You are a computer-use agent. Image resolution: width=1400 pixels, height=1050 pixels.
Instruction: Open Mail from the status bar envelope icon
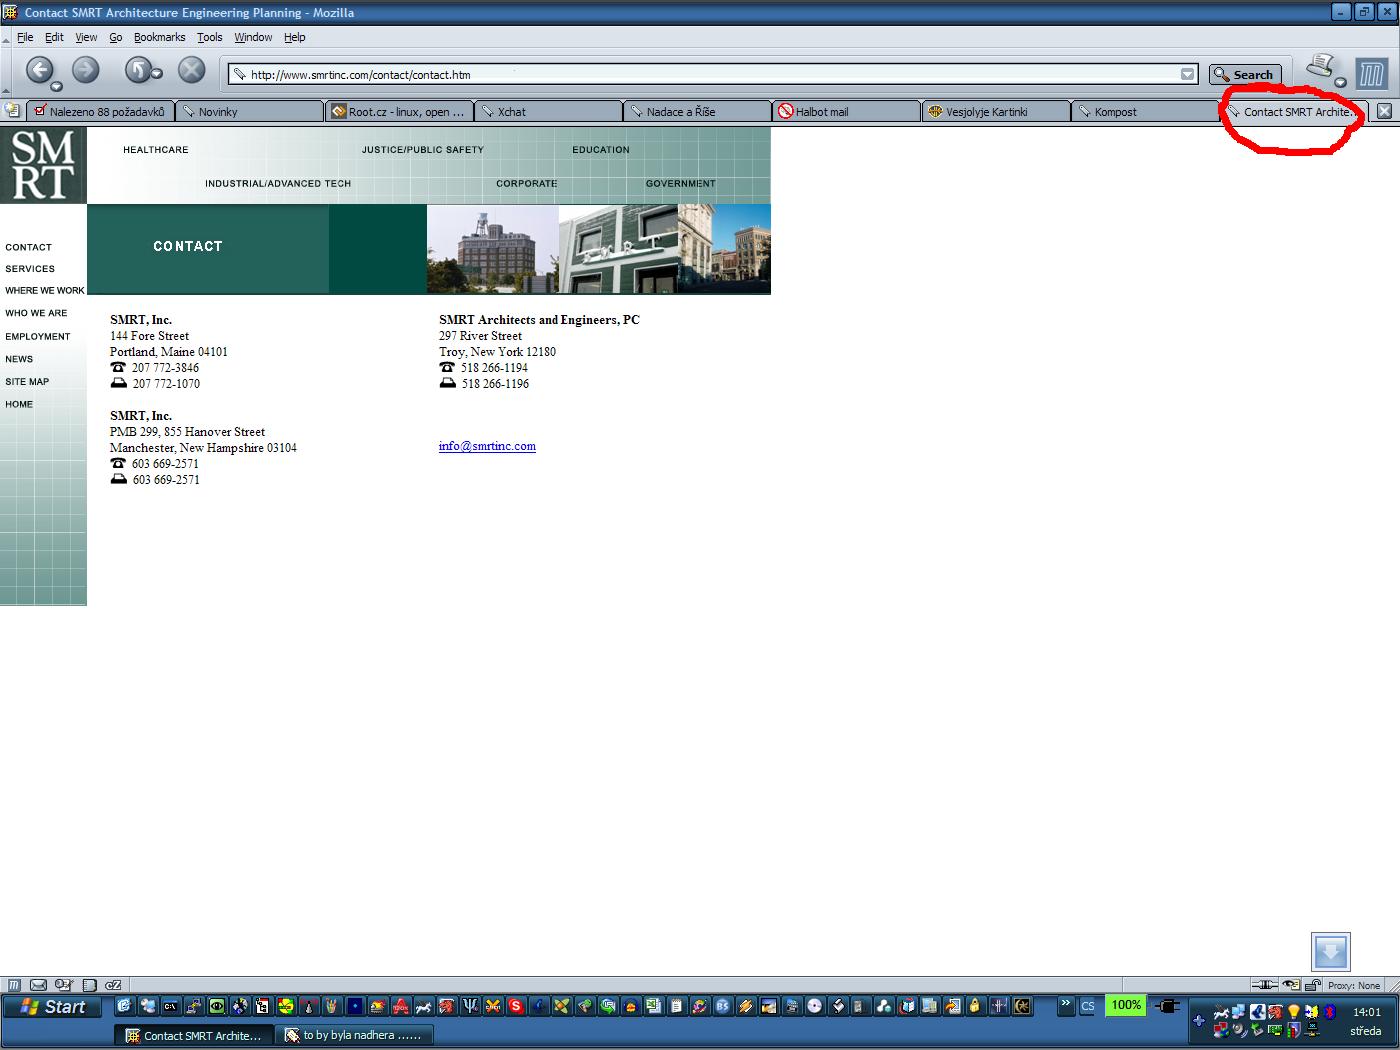(39, 985)
